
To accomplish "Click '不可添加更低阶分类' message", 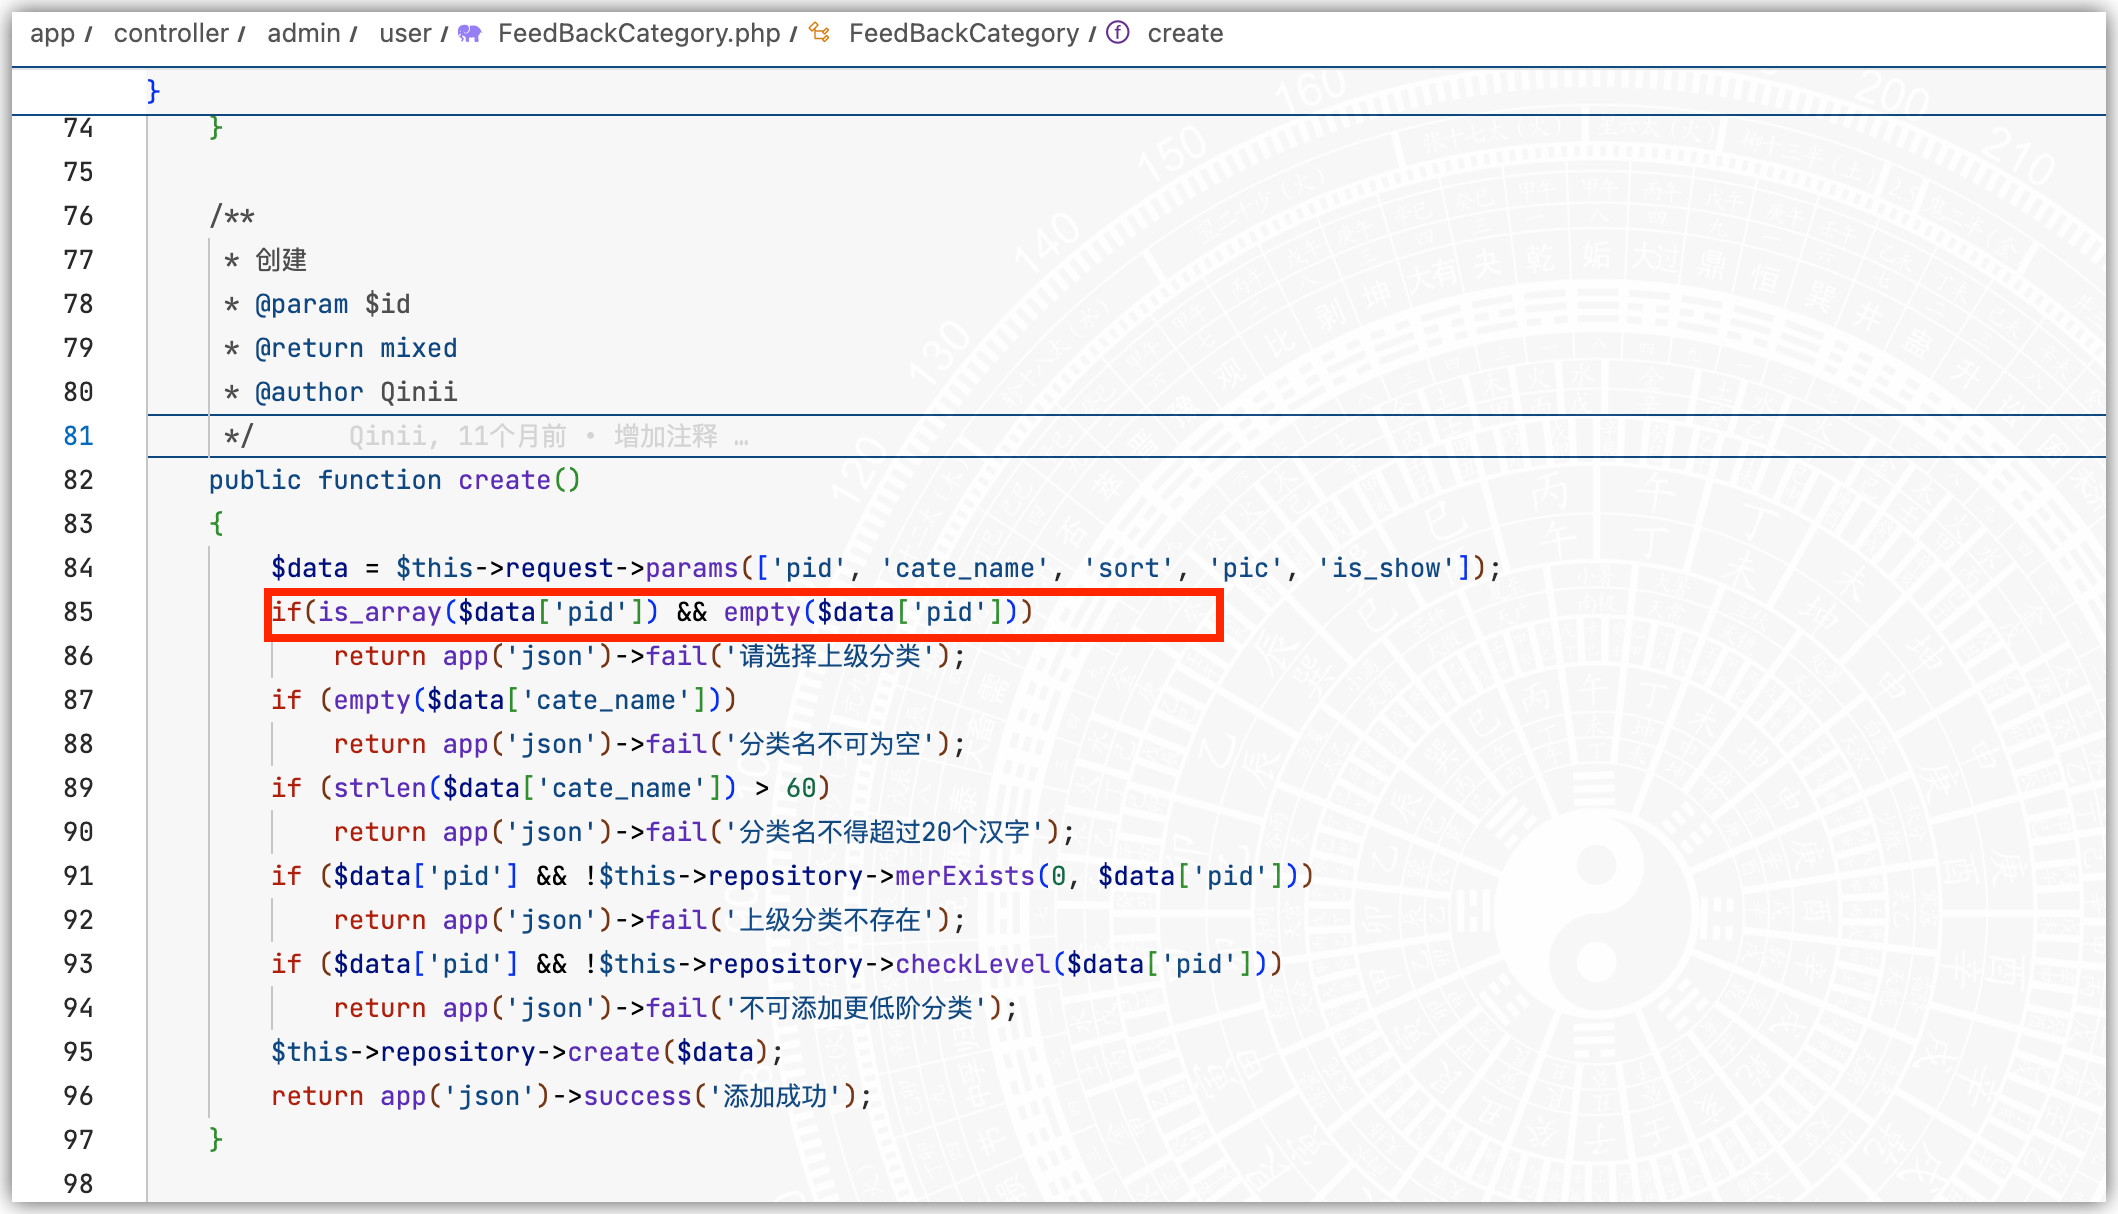I will 856,1008.
